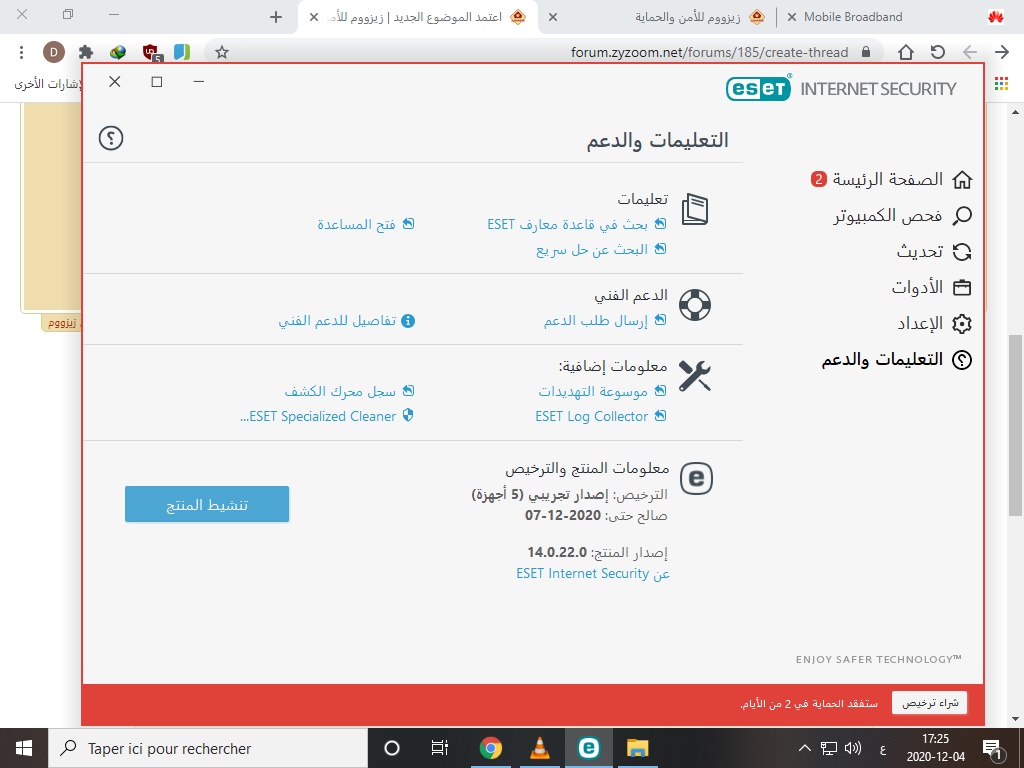Open Chrome extensions puzzle icon

[86, 52]
